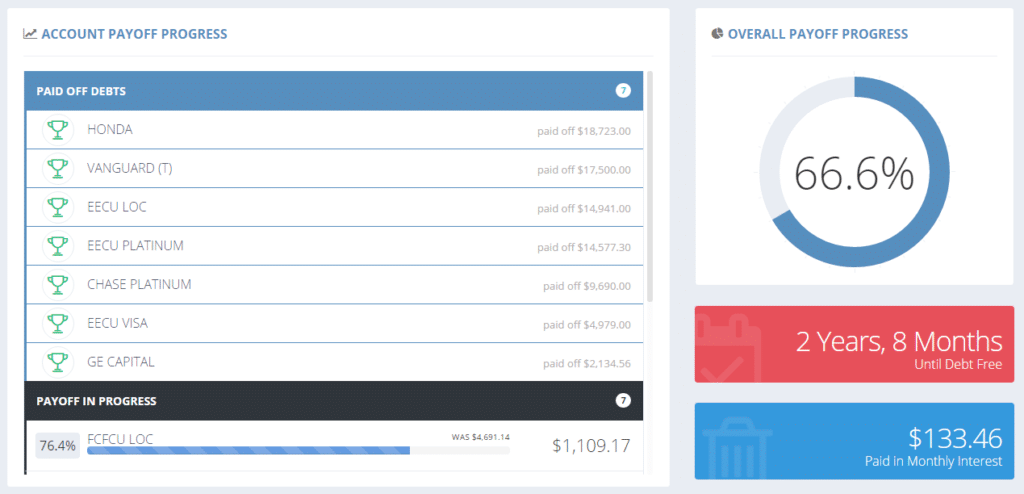Click the EECU PLATINUM trophy icon
Viewport: 1024px width, 494px height.
[58, 246]
